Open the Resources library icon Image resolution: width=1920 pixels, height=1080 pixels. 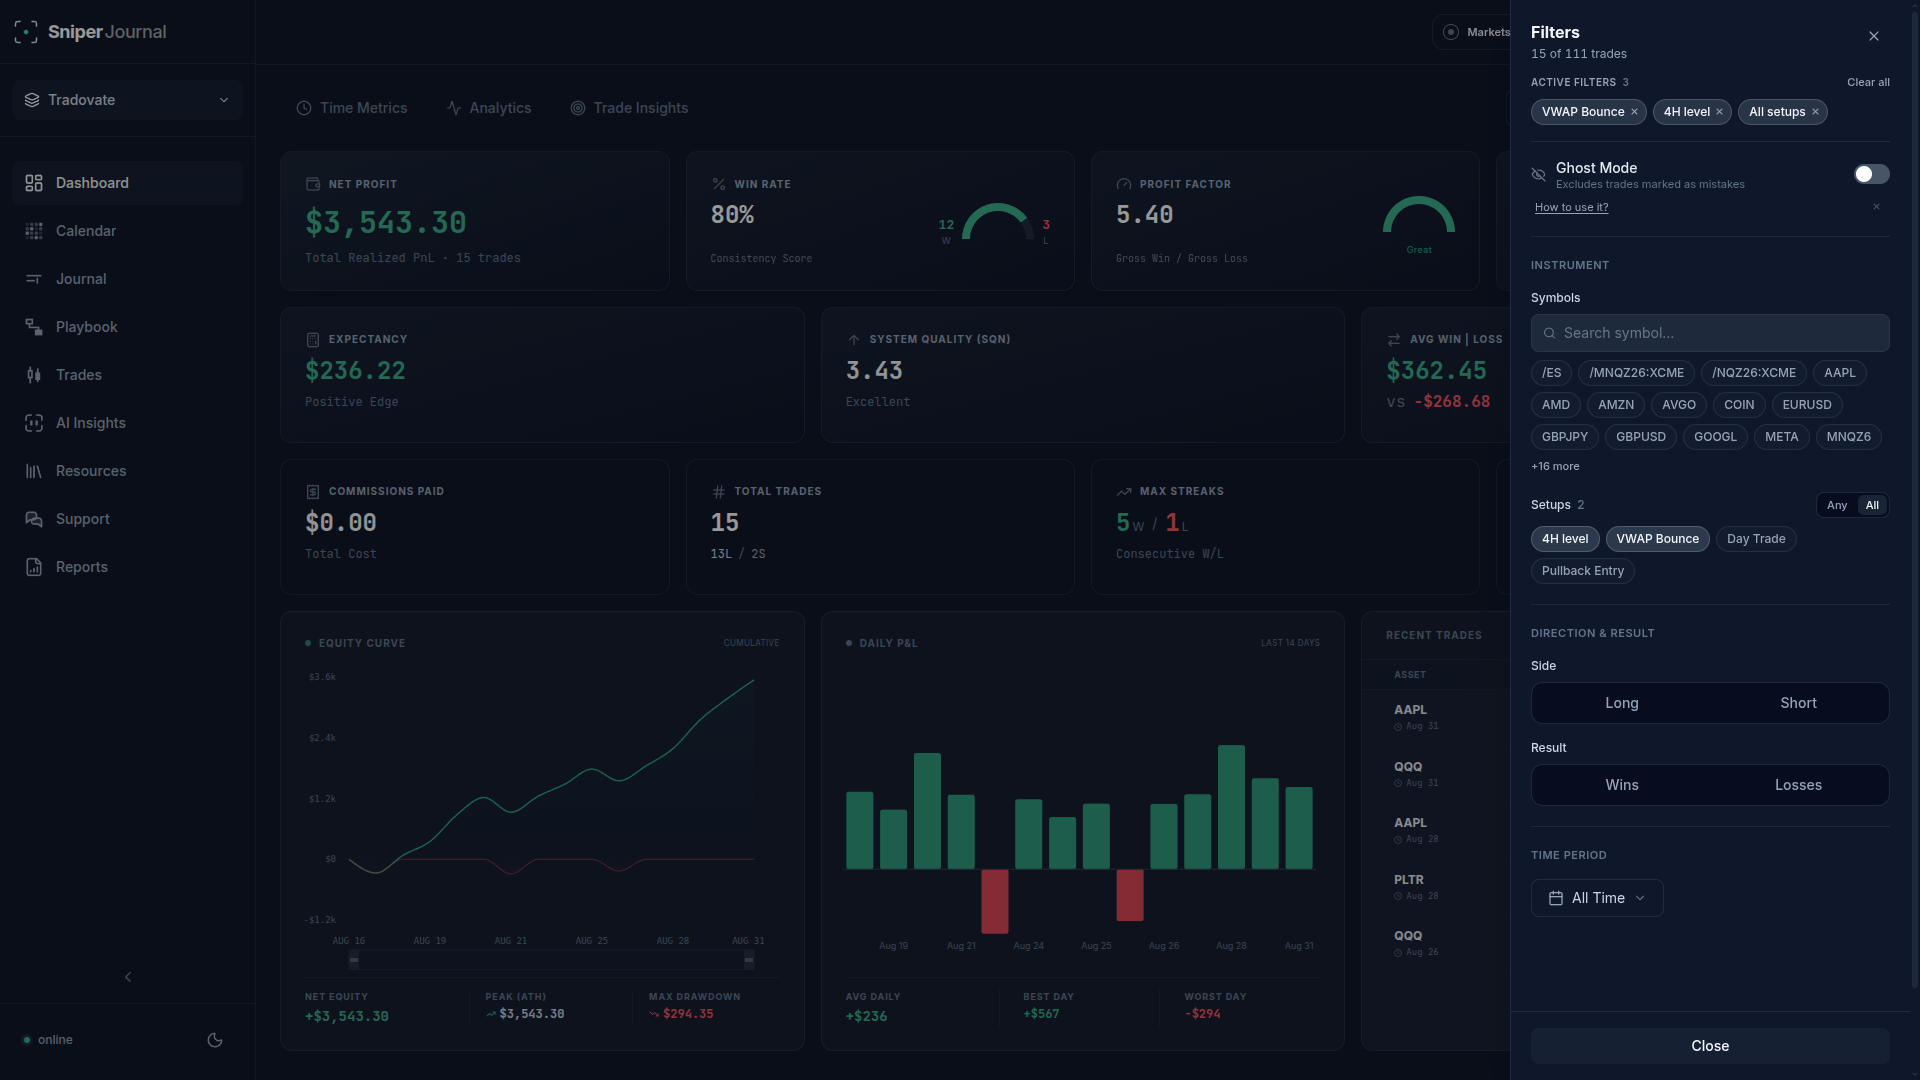pyautogui.click(x=34, y=471)
